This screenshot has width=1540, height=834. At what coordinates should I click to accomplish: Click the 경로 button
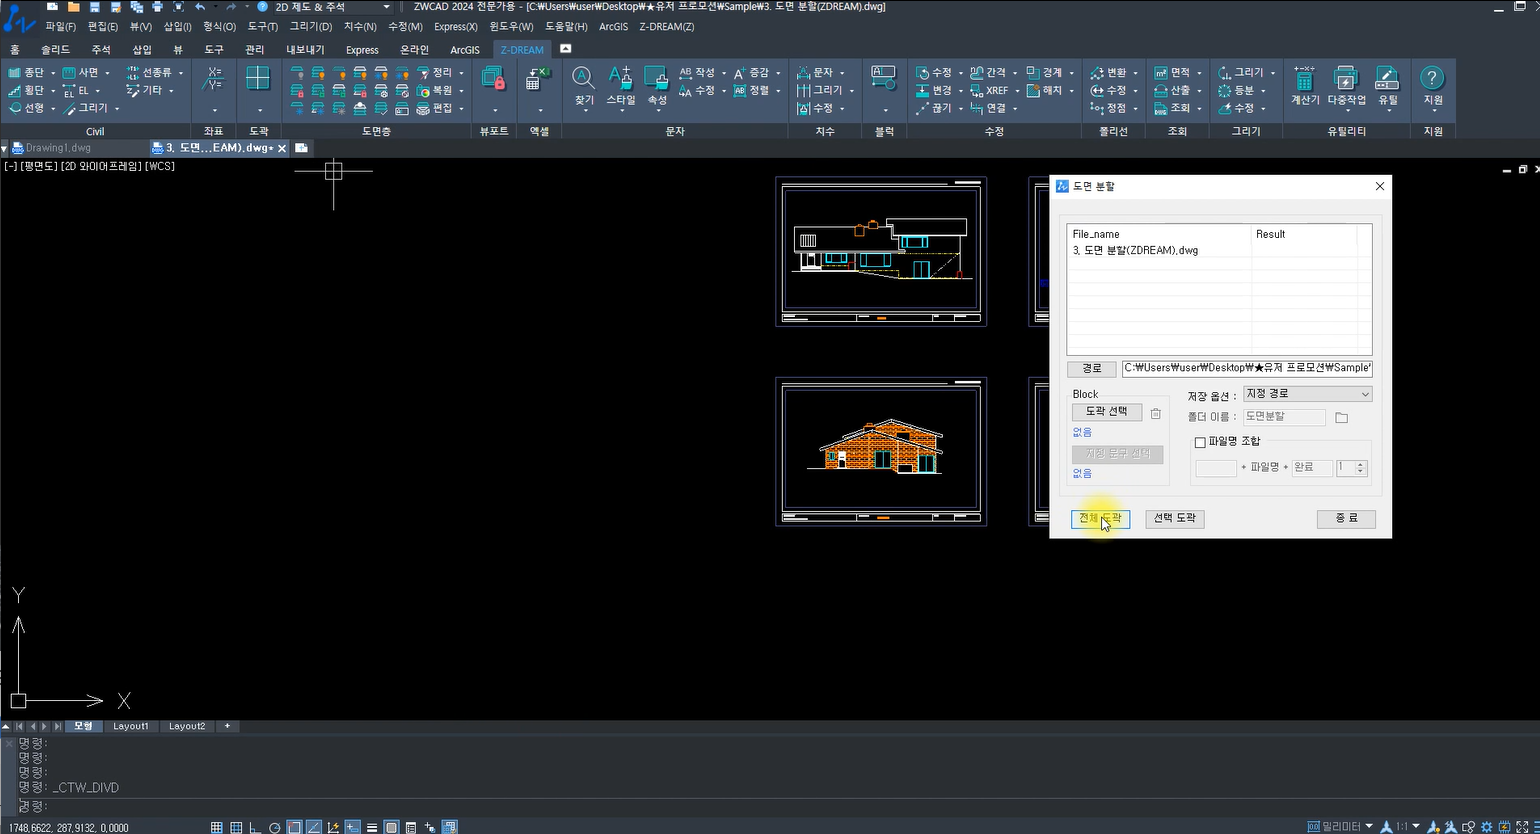click(x=1092, y=369)
